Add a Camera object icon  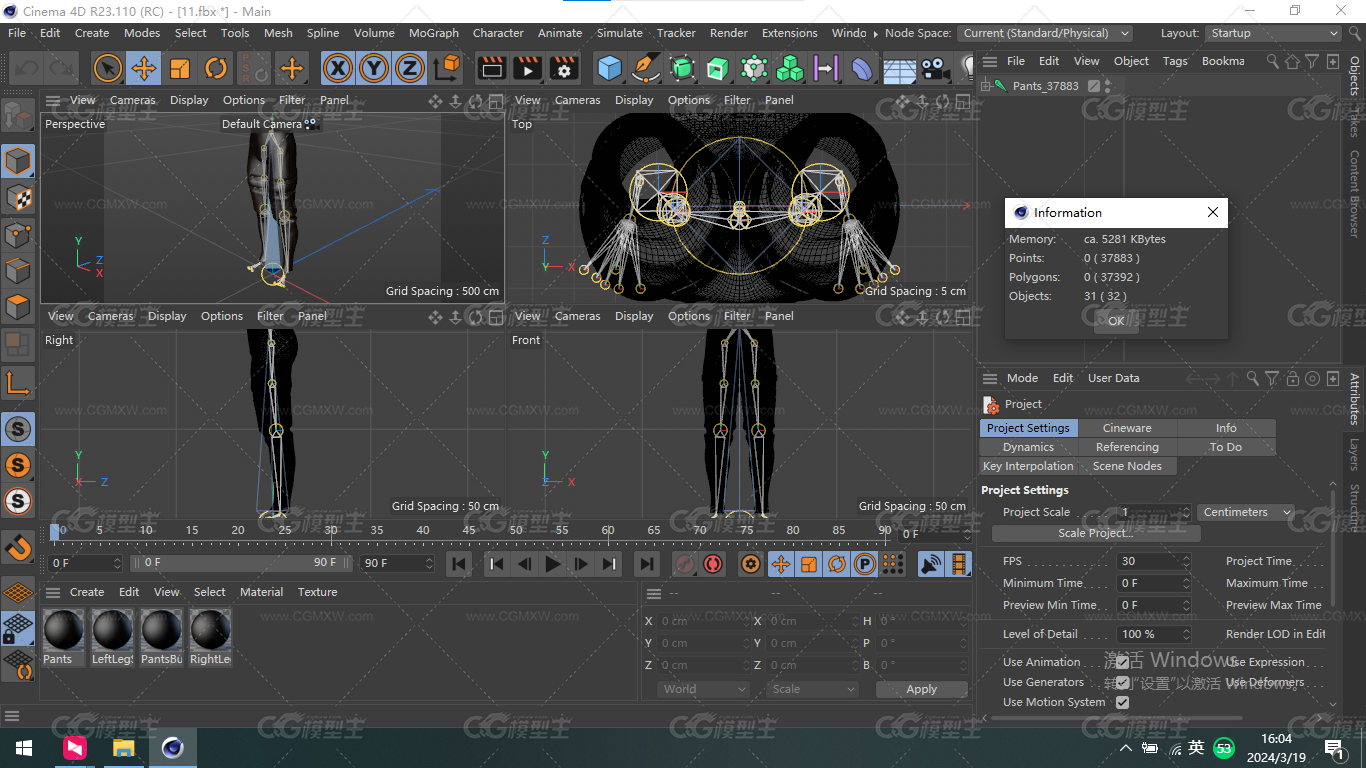pyautogui.click(x=934, y=68)
